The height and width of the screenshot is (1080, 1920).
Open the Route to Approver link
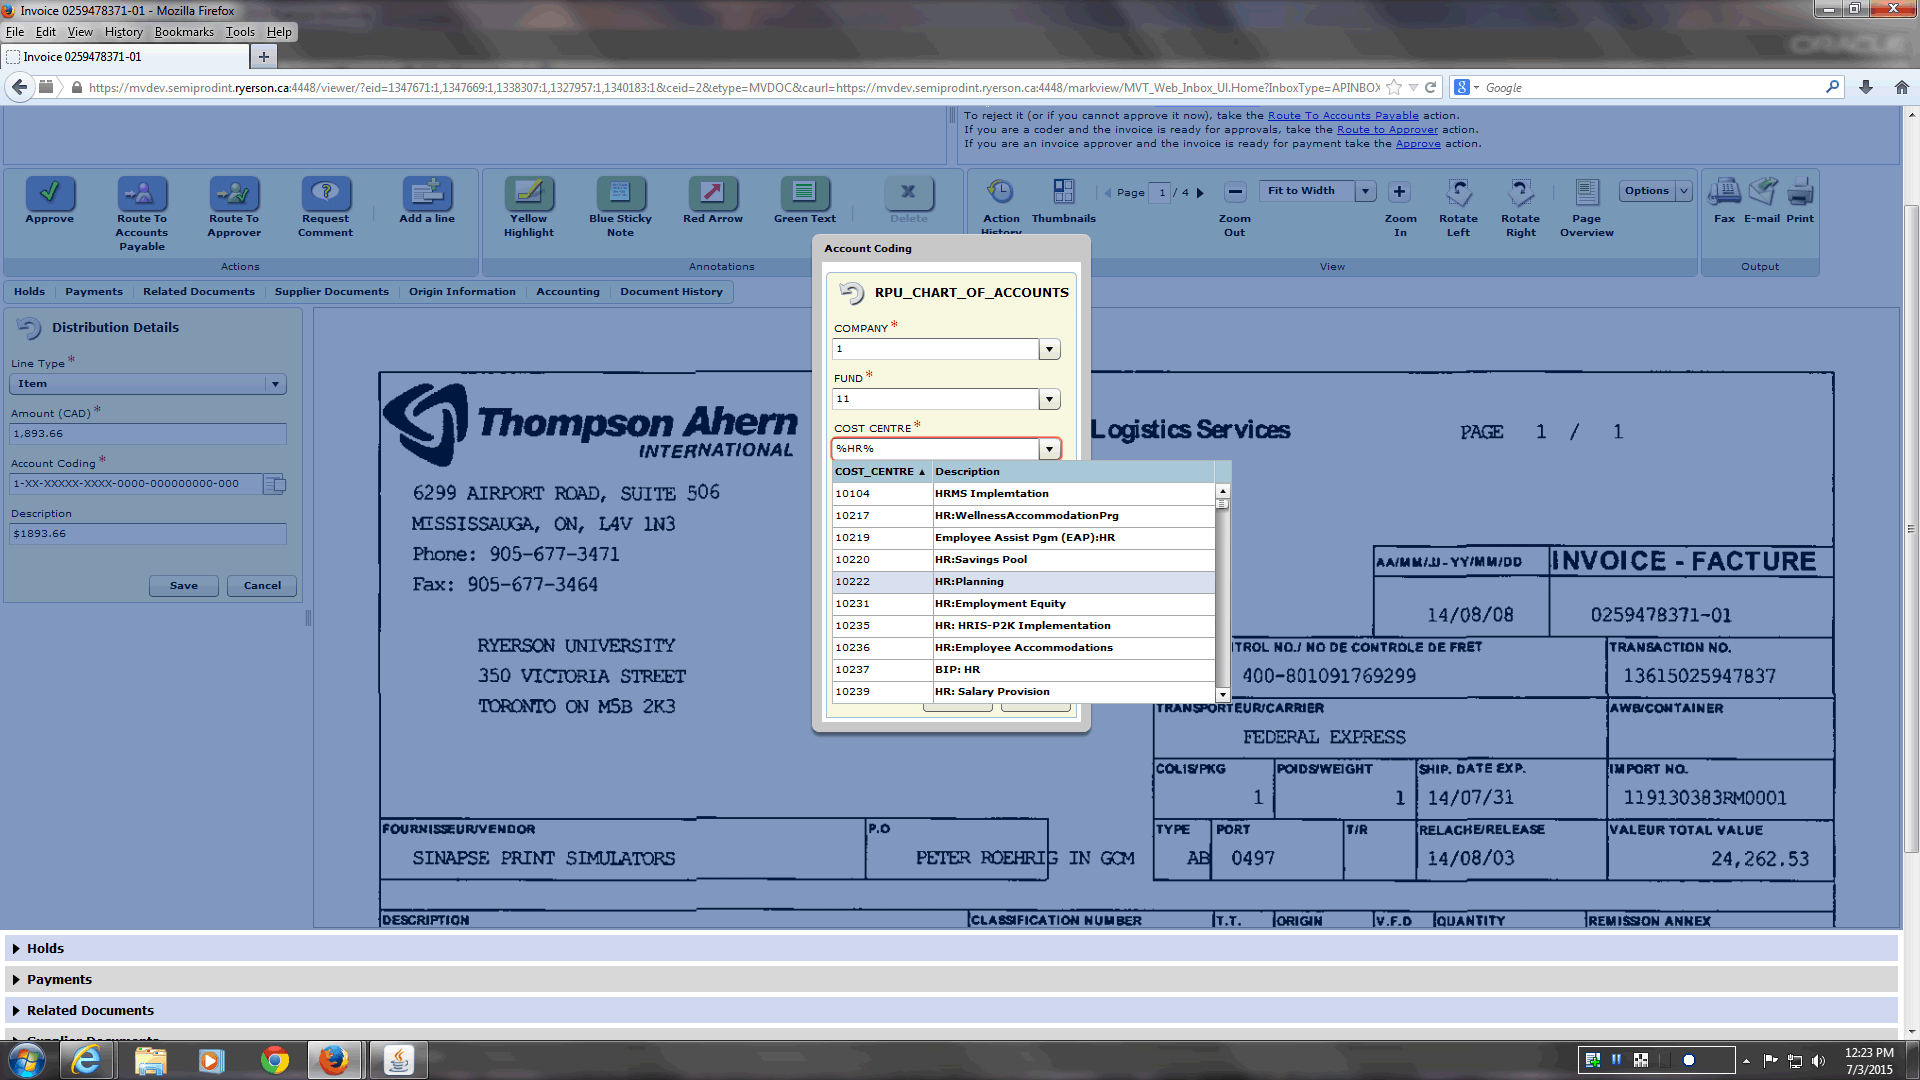click(1387, 129)
